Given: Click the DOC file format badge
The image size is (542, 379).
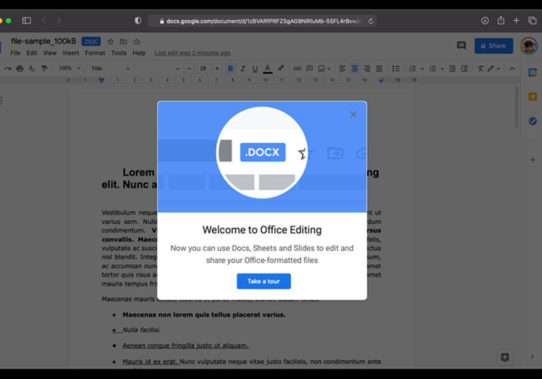Looking at the screenshot, I should pos(91,42).
